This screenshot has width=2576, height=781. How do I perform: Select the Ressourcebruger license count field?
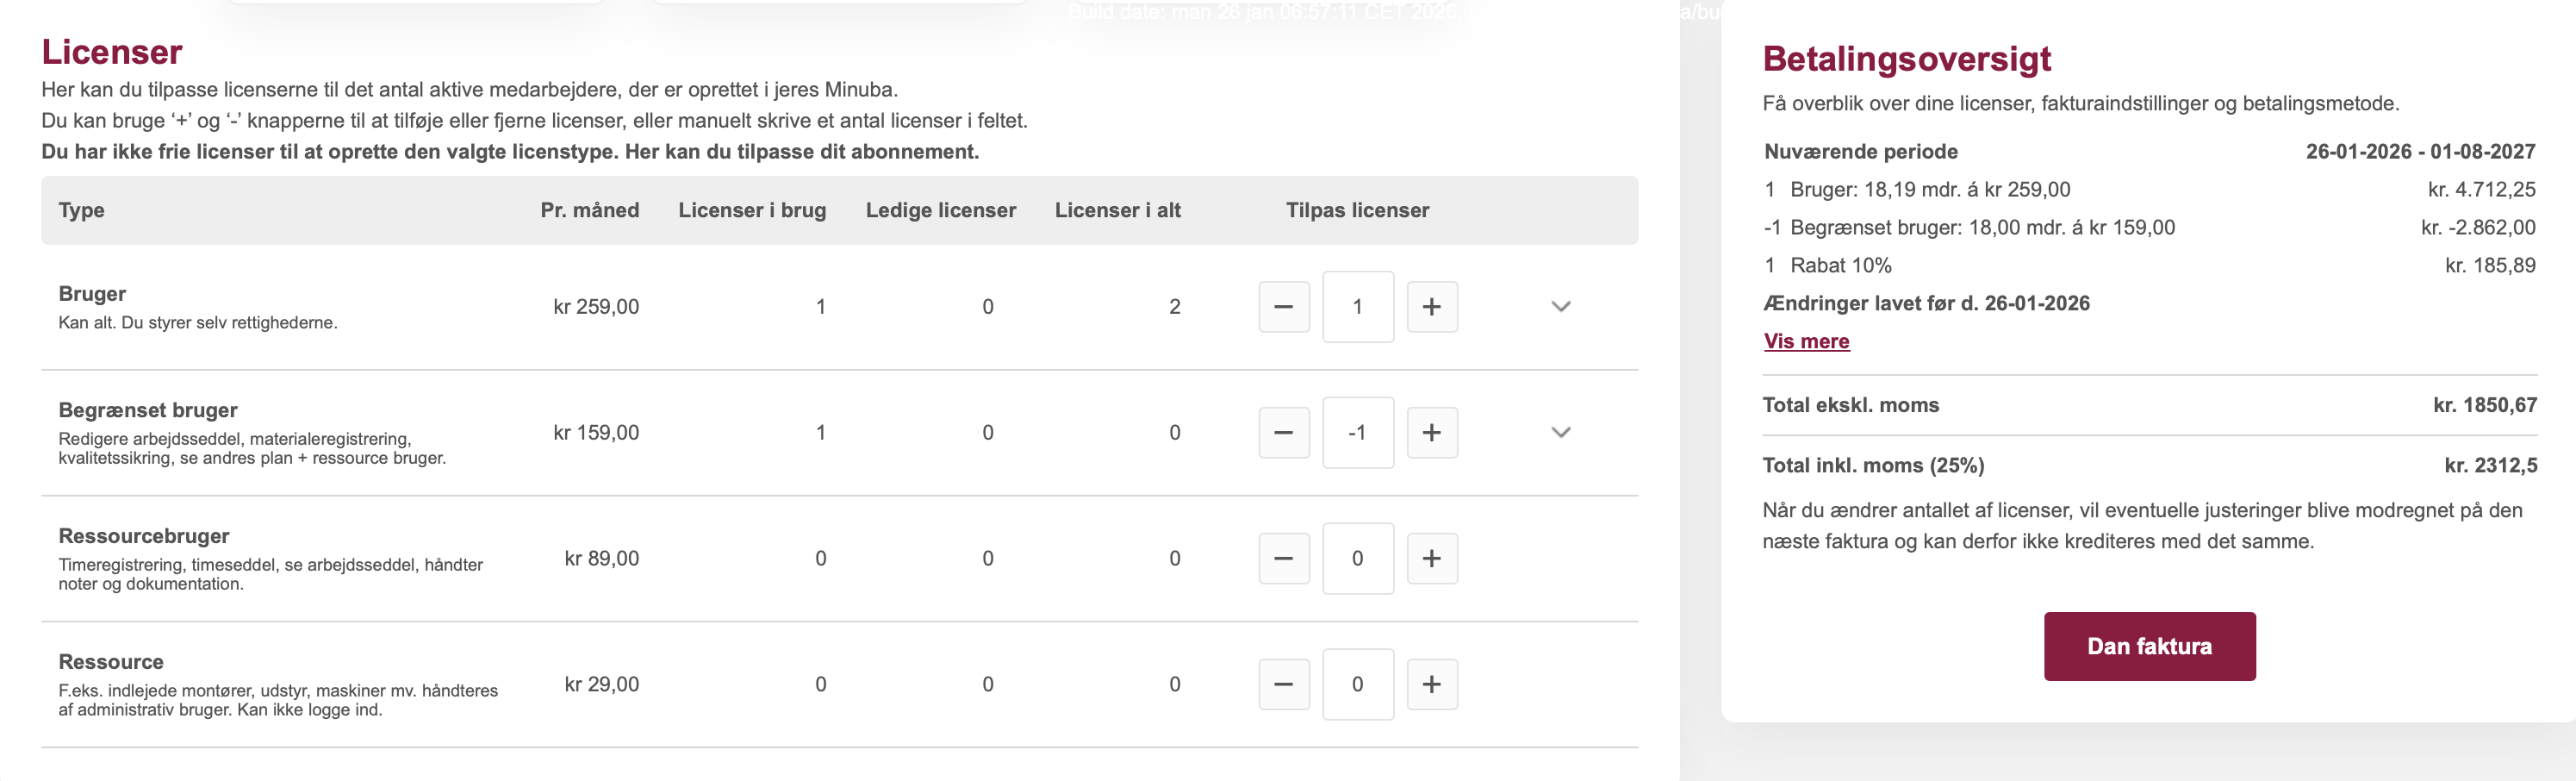(x=1357, y=559)
